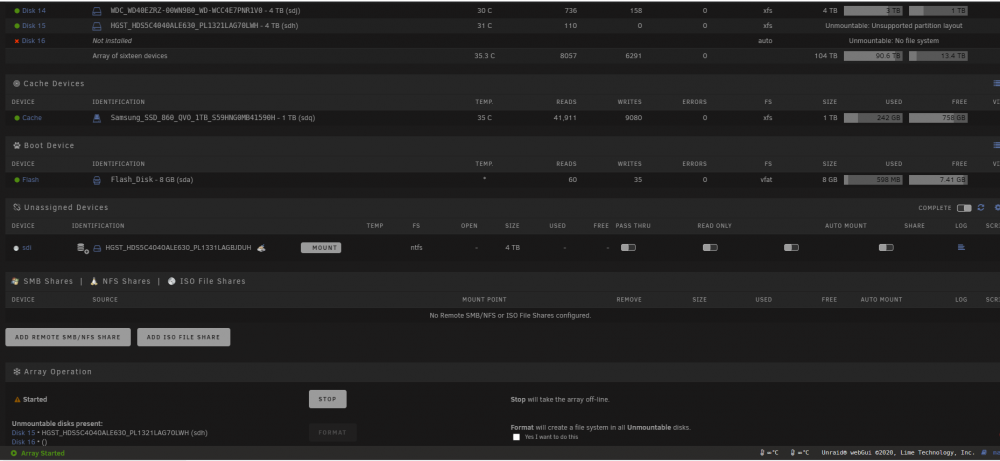The width and height of the screenshot is (1000, 461).
Task: Click Cache used space bar showing 242 GB
Action: [873, 118]
